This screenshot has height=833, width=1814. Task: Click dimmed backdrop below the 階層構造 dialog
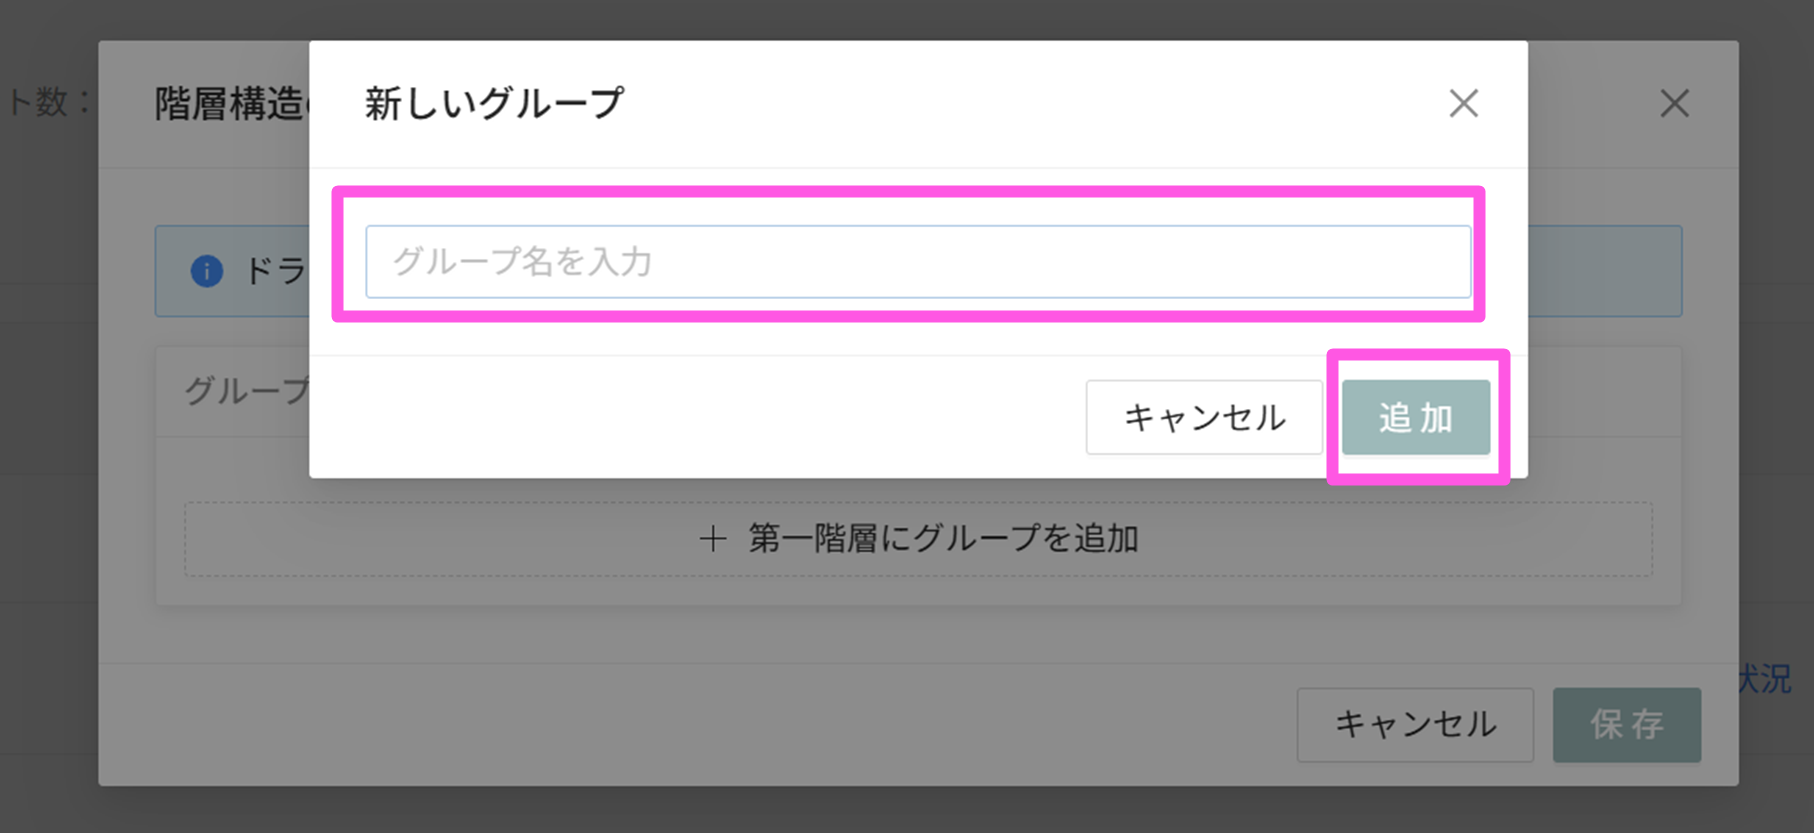[900, 810]
